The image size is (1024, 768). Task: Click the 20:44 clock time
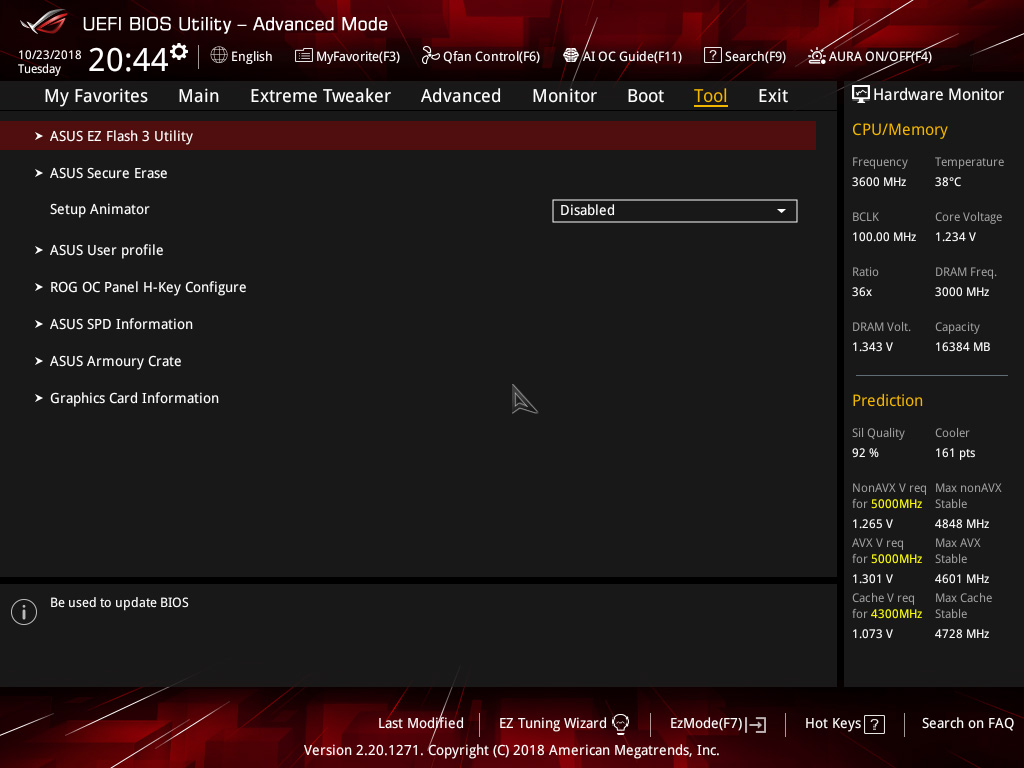tap(129, 59)
